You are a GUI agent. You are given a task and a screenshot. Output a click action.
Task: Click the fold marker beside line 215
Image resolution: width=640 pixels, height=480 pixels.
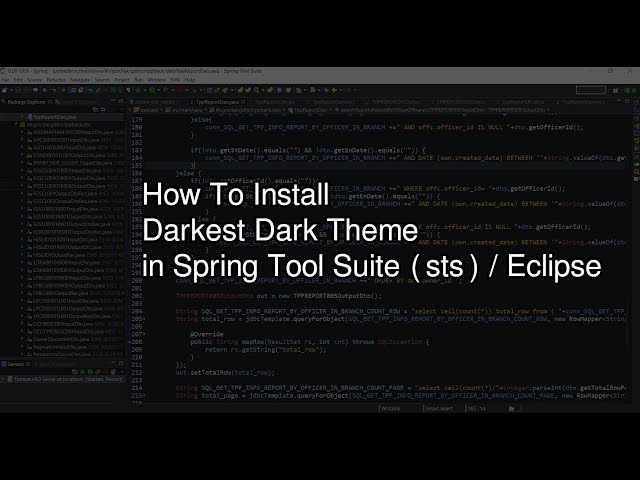pos(144,396)
